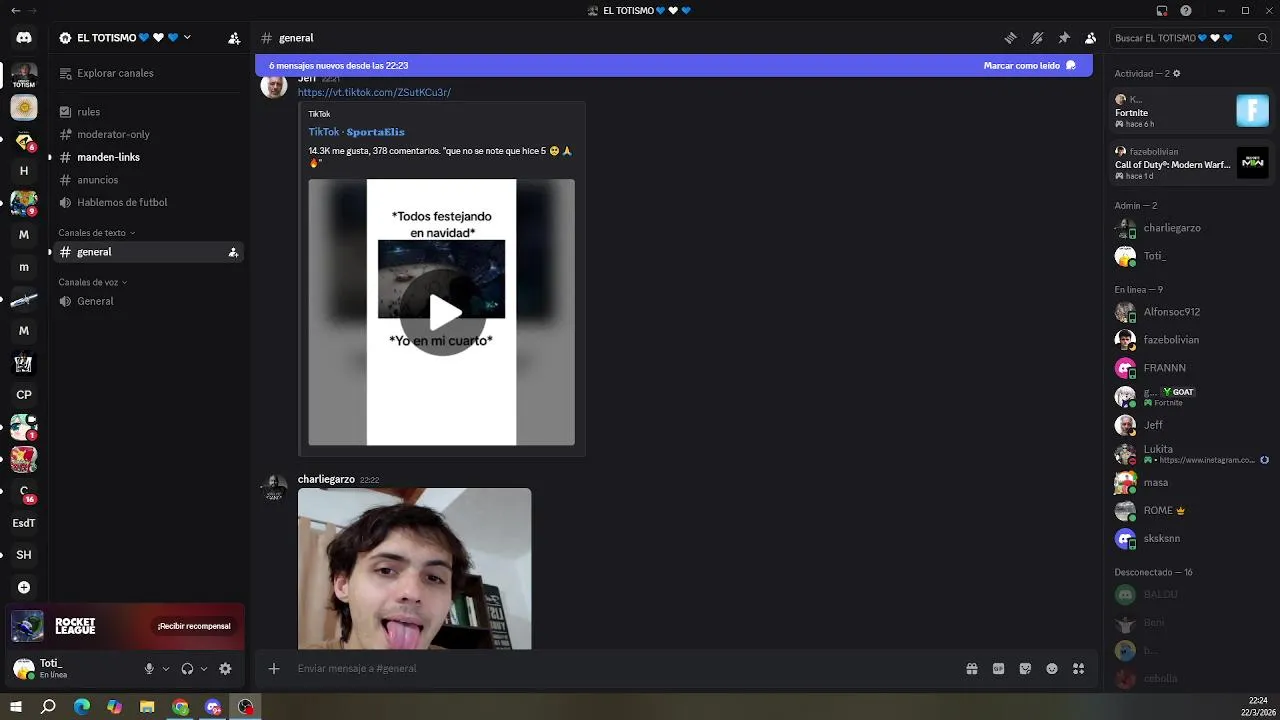Join Hablemos de futbol voice channel
Image resolution: width=1280 pixels, height=720 pixels.
(147, 202)
